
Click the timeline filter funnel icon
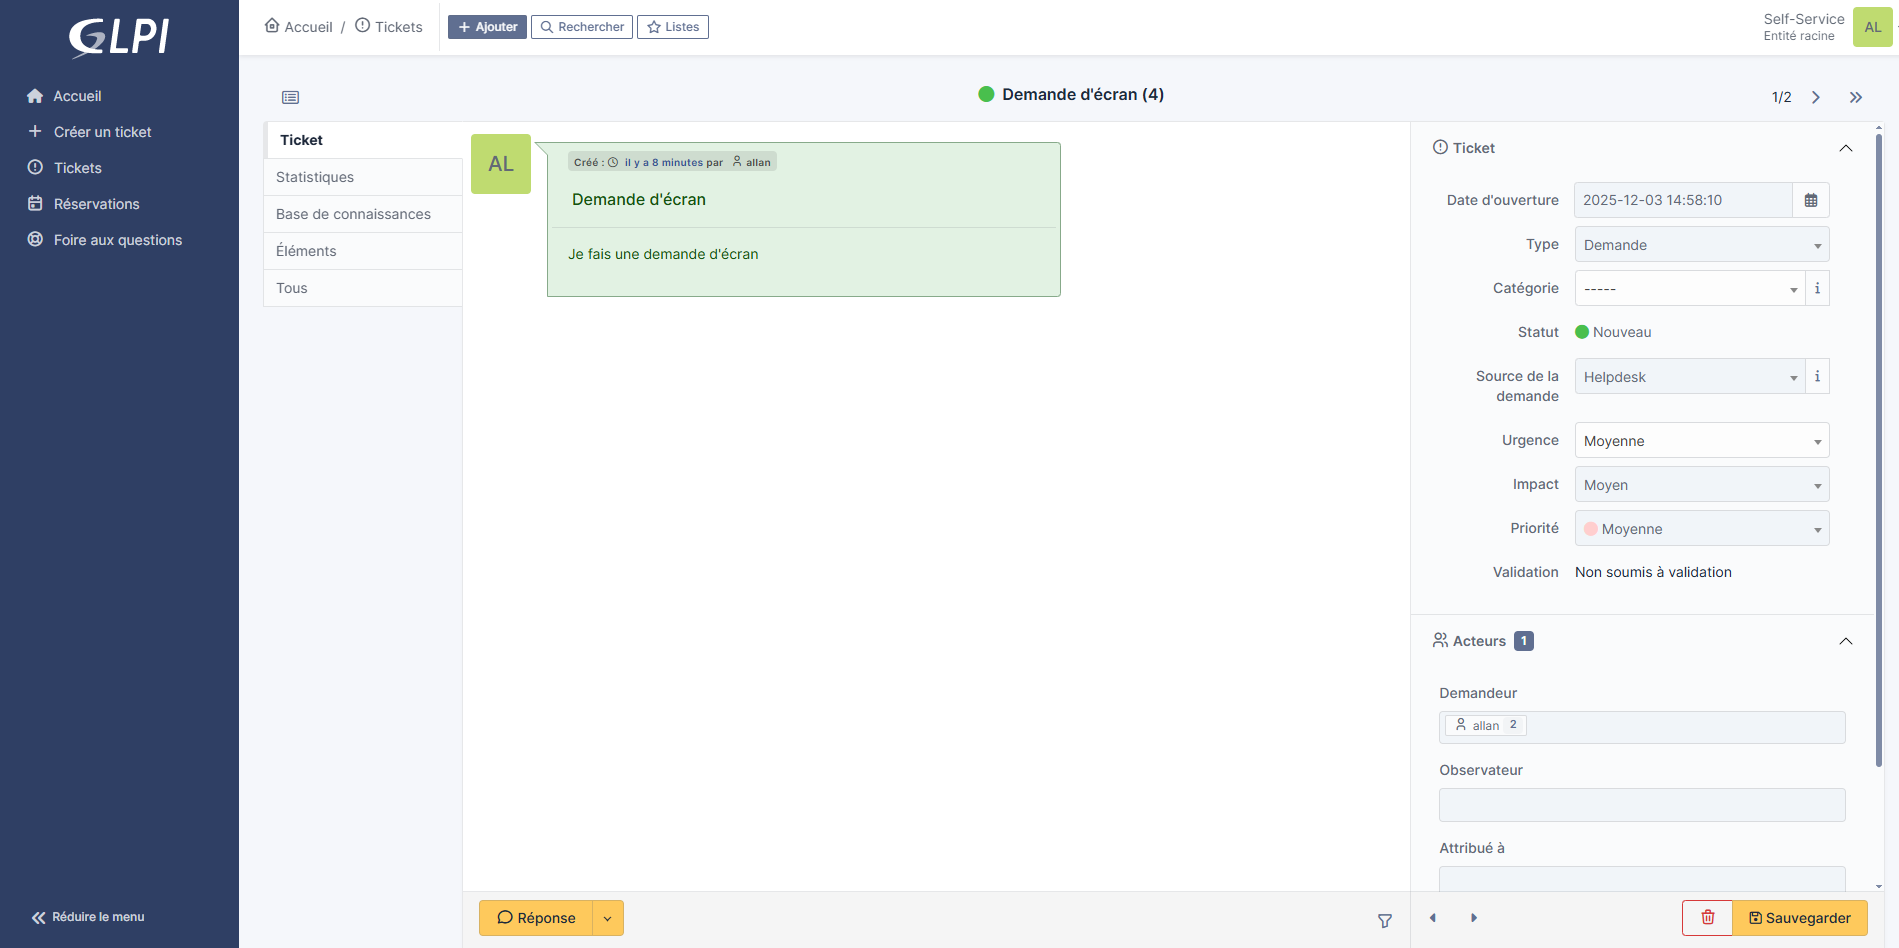click(x=1384, y=920)
